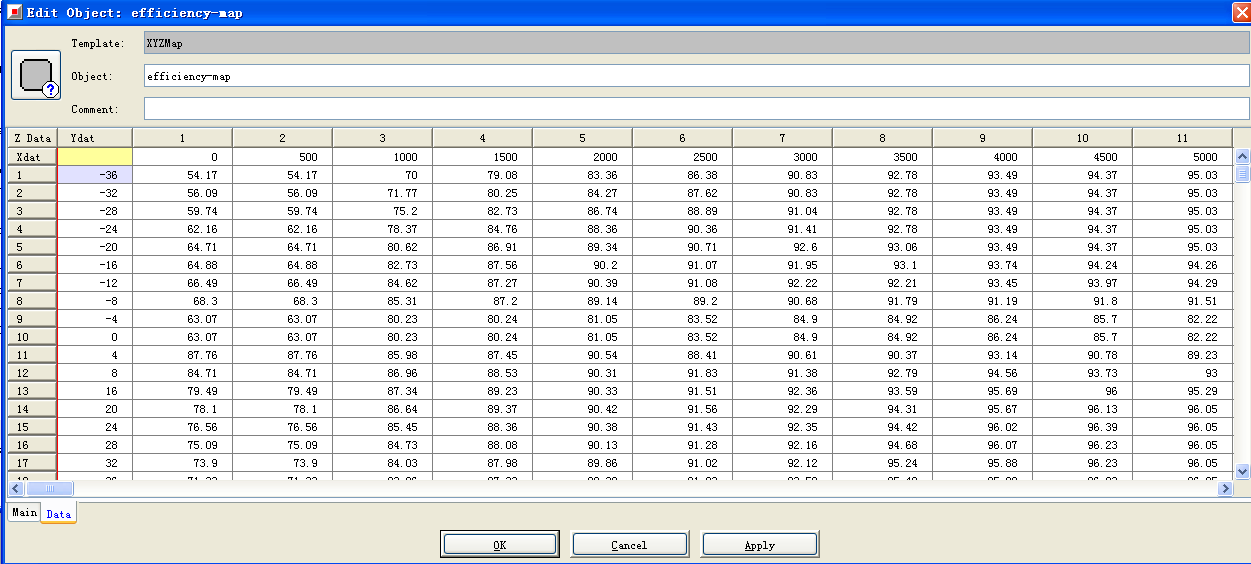Click cell 79.08 in row 1
Viewport: 1251px width, 564px height.
point(482,175)
